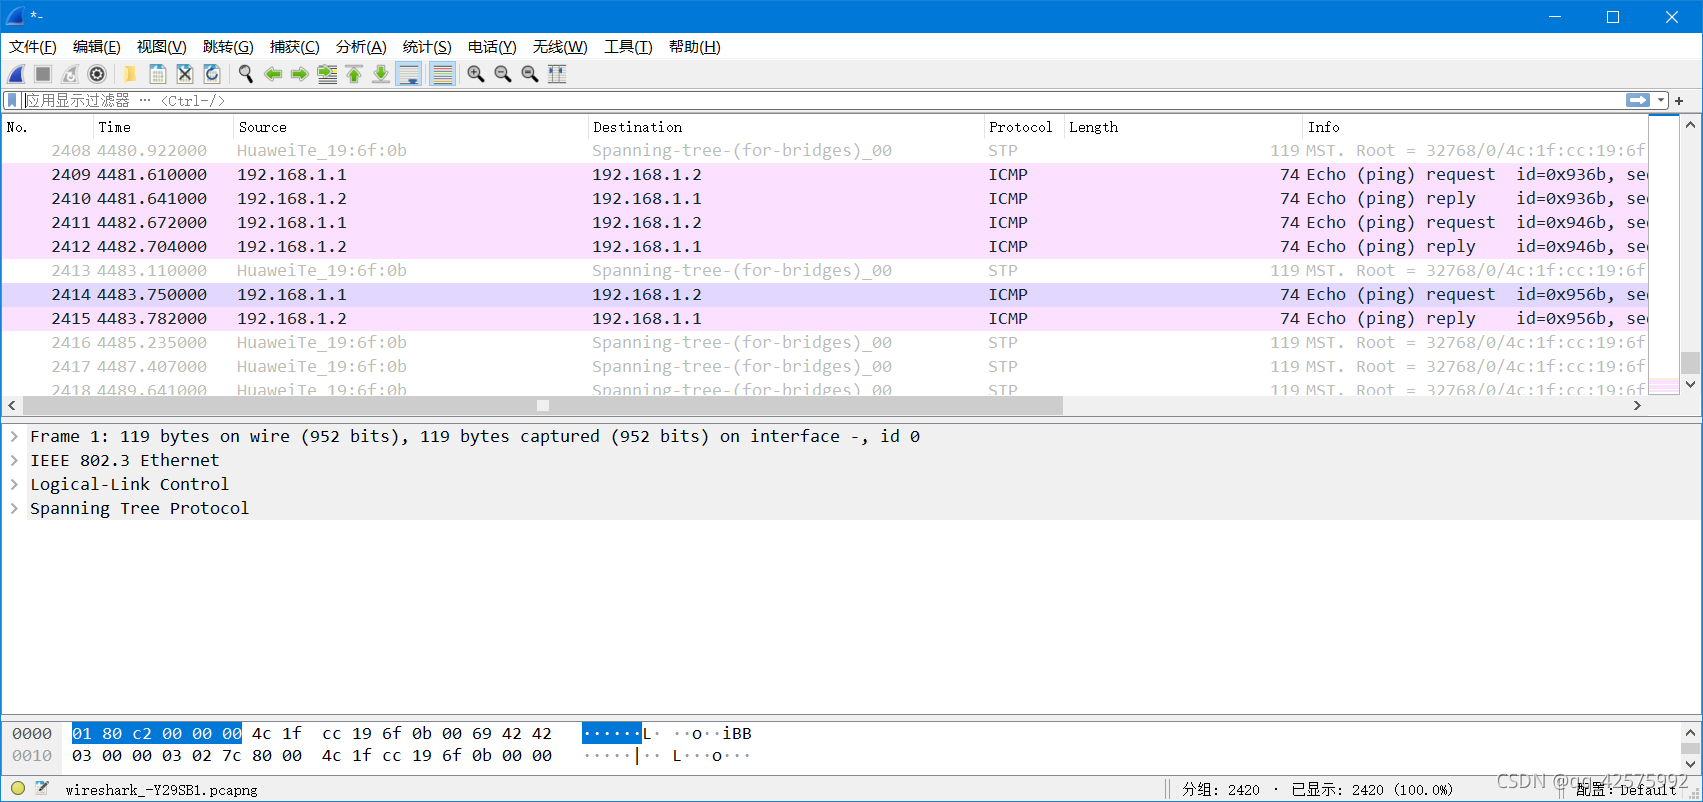Select packet 2409 ICMP echo request
The height and width of the screenshot is (802, 1703).
click(x=824, y=175)
